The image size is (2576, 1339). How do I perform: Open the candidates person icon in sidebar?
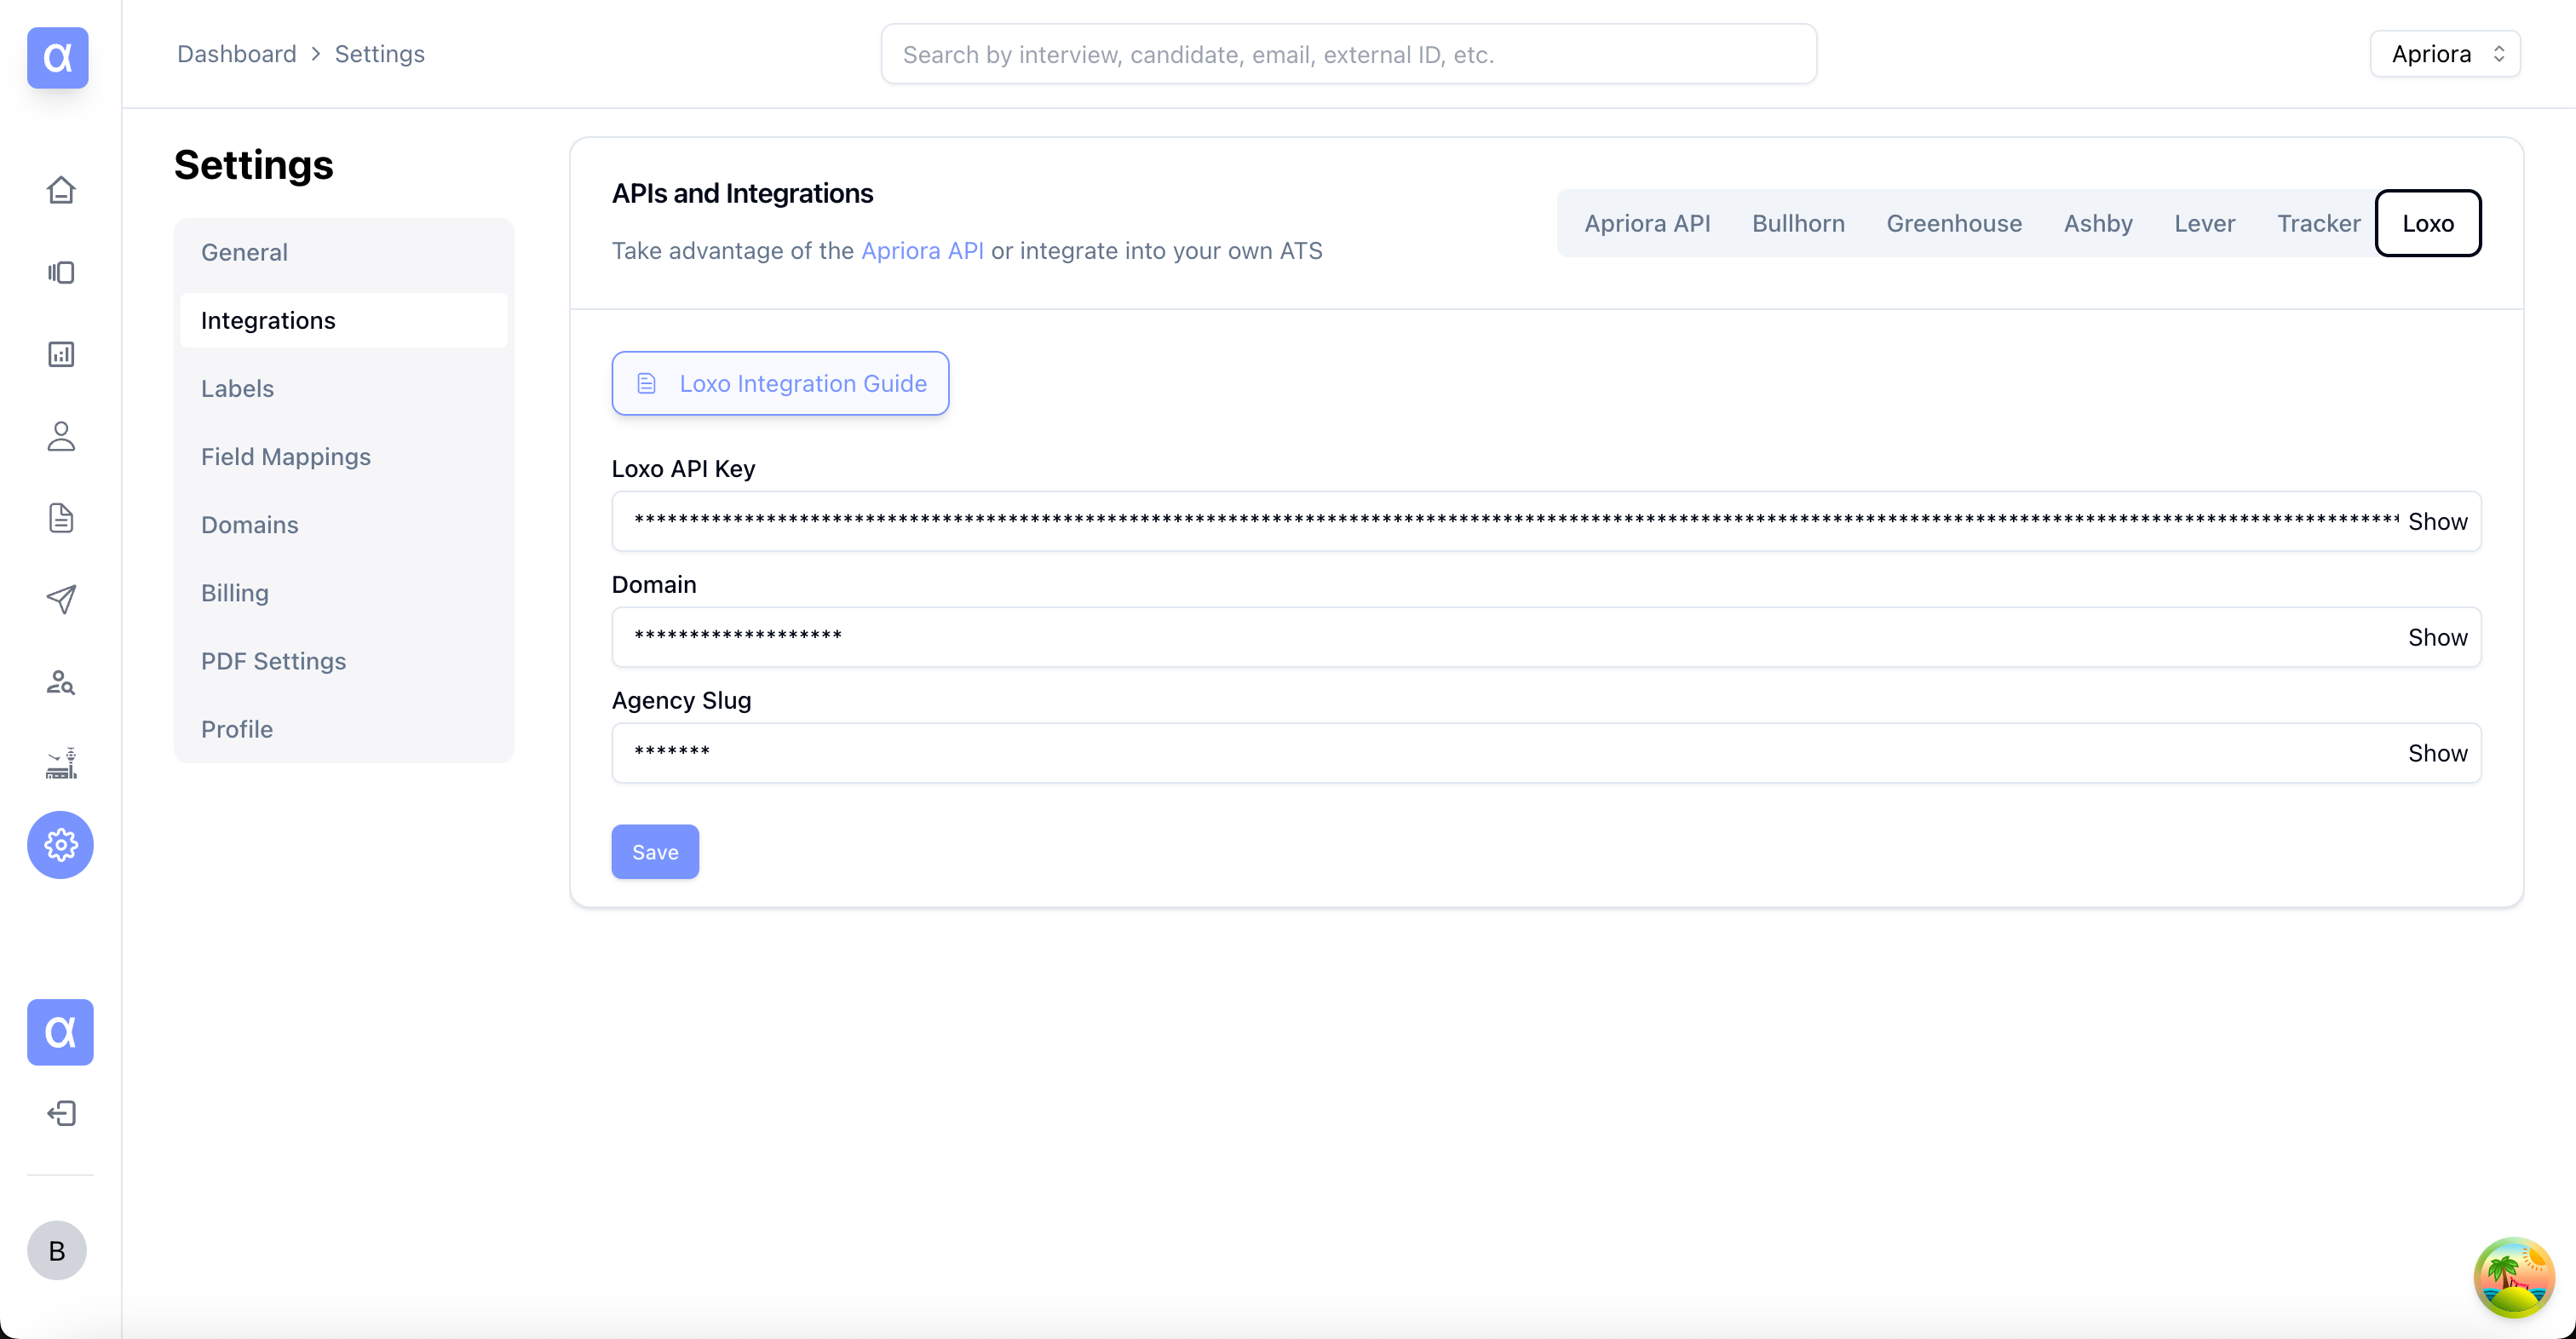[61, 436]
